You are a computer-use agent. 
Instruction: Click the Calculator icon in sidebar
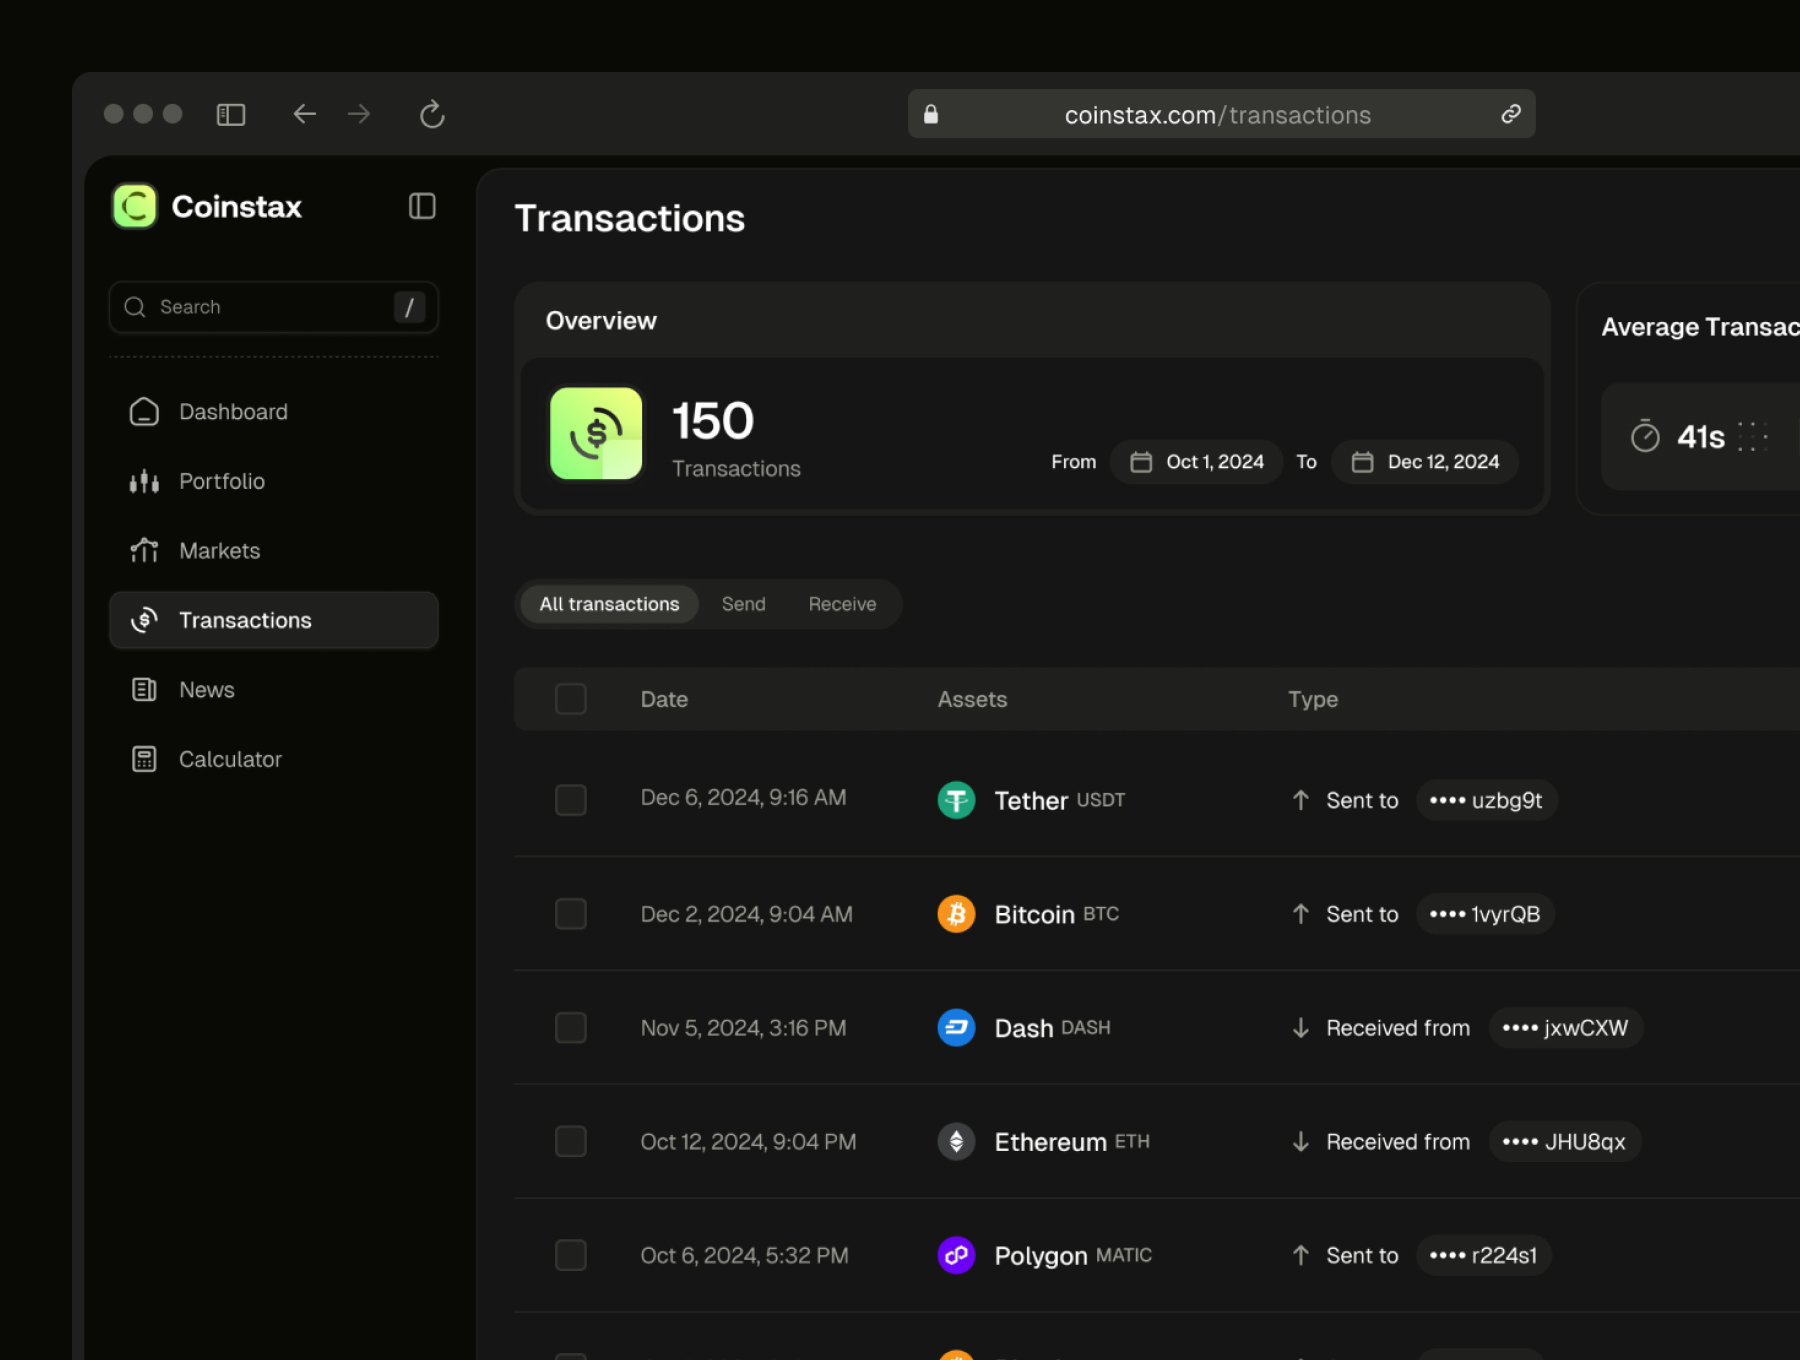[144, 759]
